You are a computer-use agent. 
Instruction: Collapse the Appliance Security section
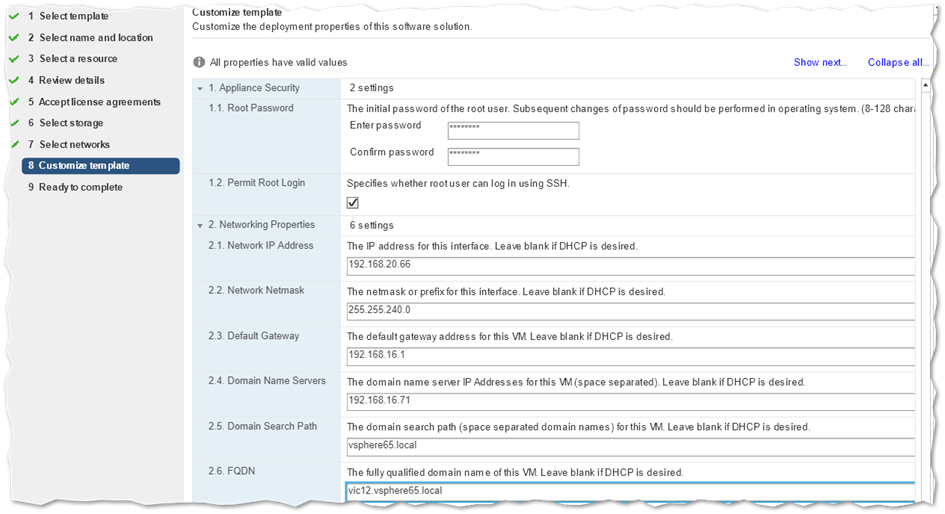point(200,89)
